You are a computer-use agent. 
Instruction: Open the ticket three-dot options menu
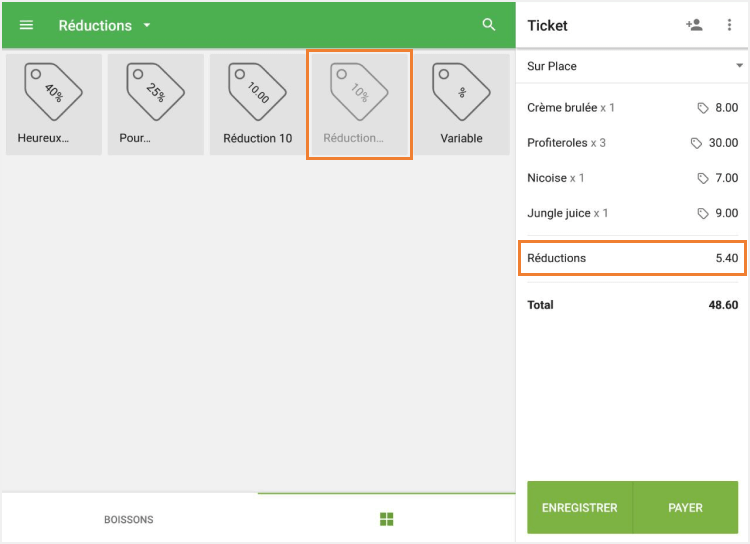(729, 25)
